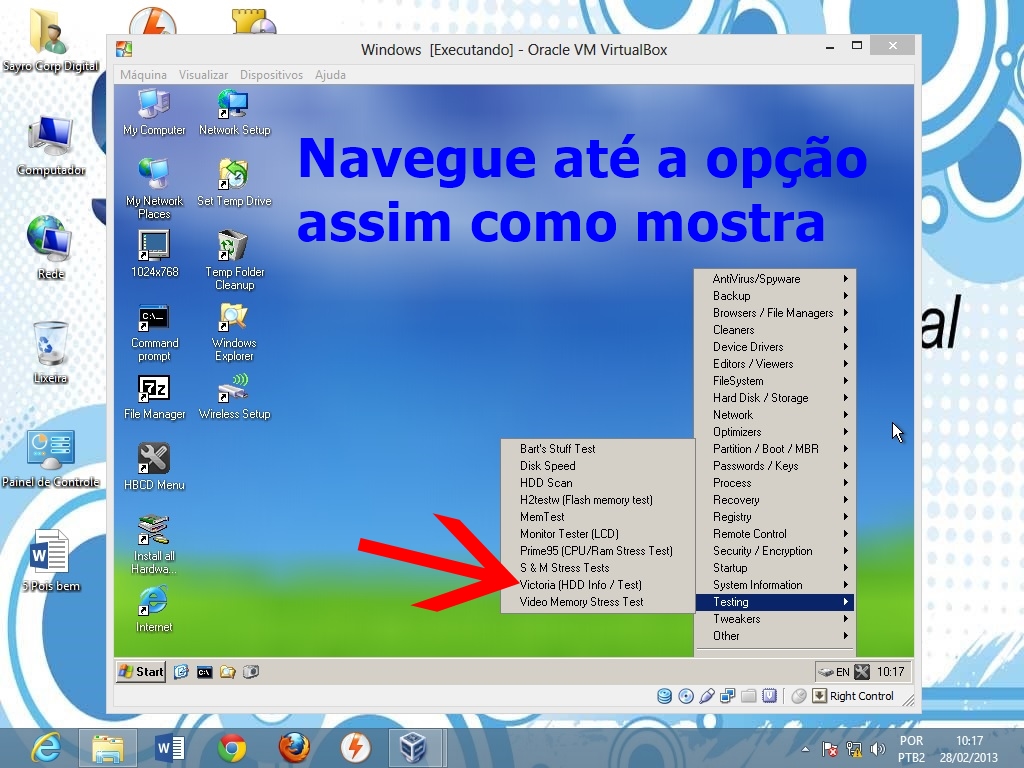Expand Backup submenu
This screenshot has width=1024, height=768.
click(x=775, y=296)
